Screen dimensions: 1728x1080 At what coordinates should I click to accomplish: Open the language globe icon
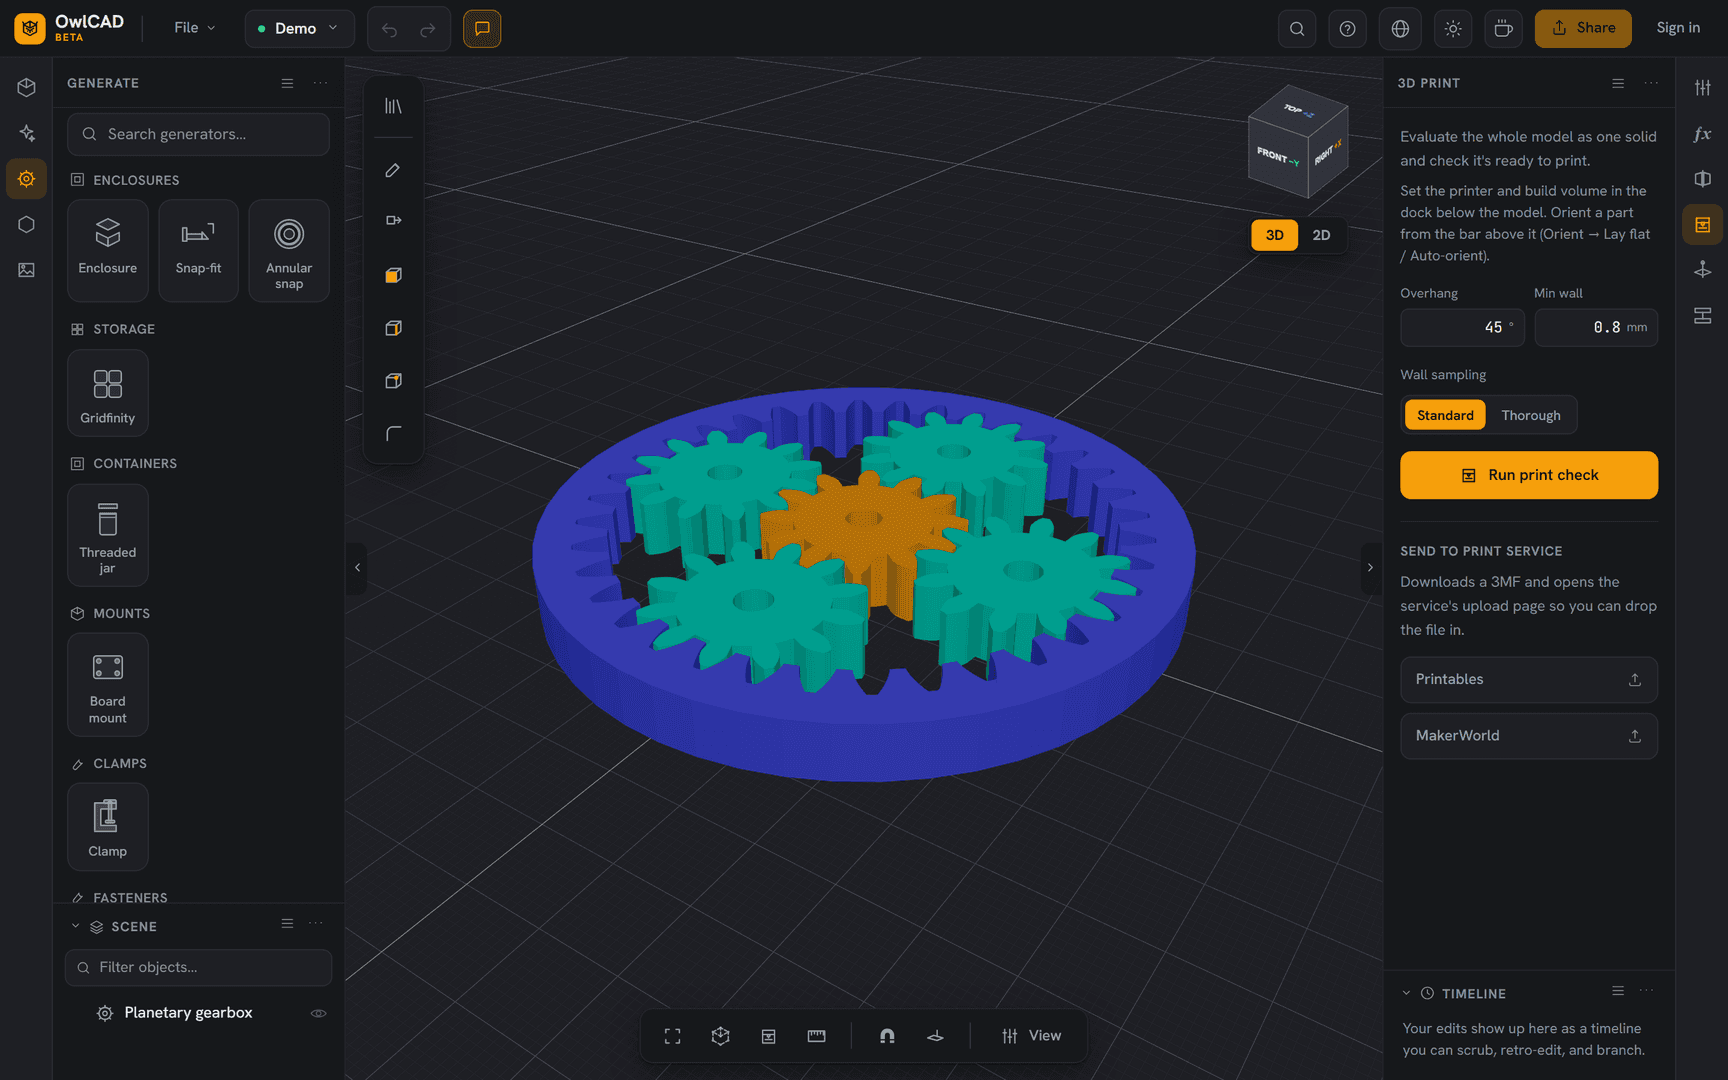(1400, 28)
